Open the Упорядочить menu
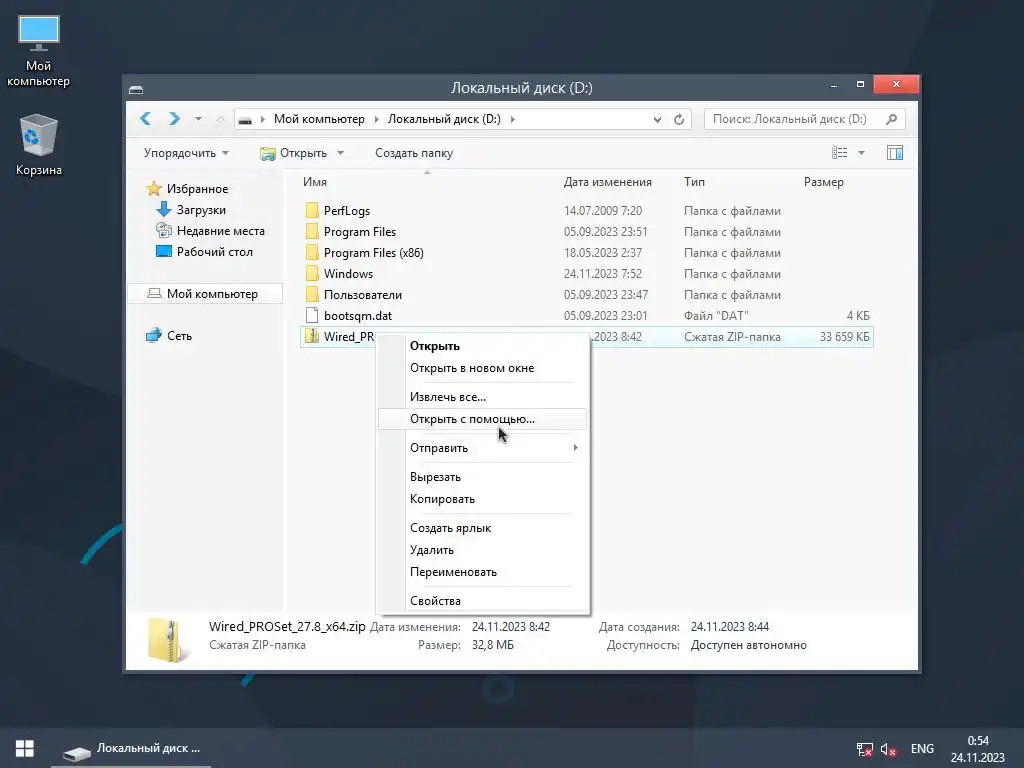The height and width of the screenshot is (768, 1024). (x=186, y=153)
